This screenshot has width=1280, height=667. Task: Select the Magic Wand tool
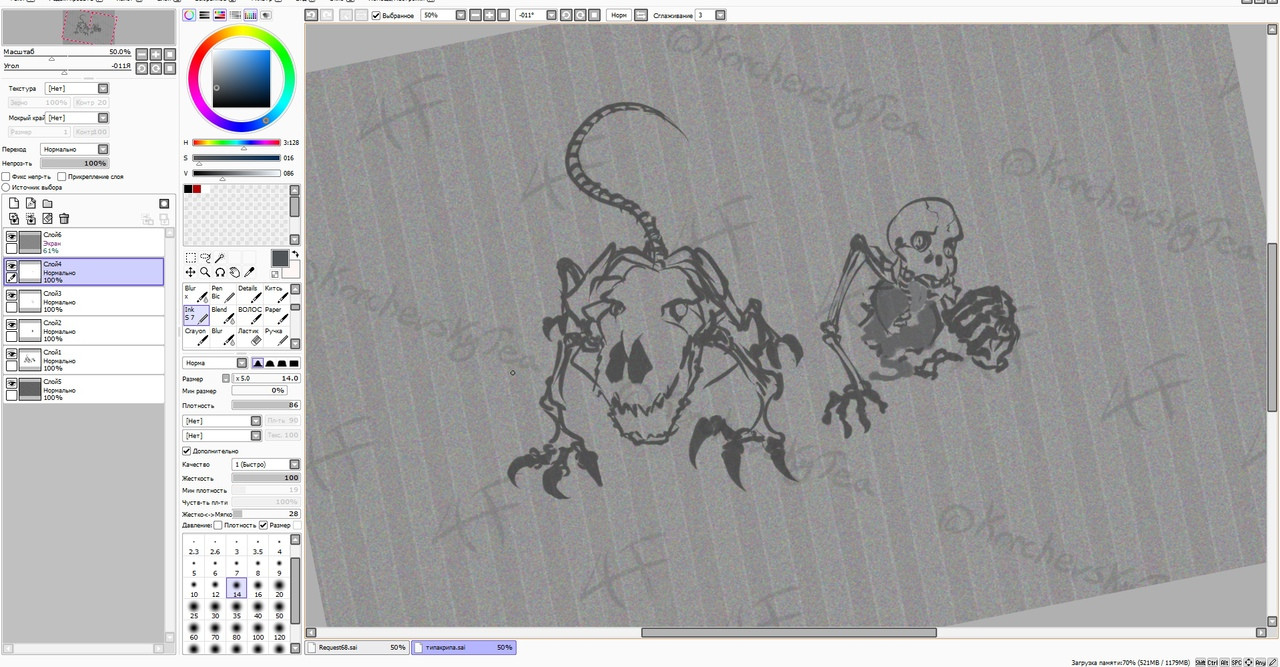pos(219,258)
